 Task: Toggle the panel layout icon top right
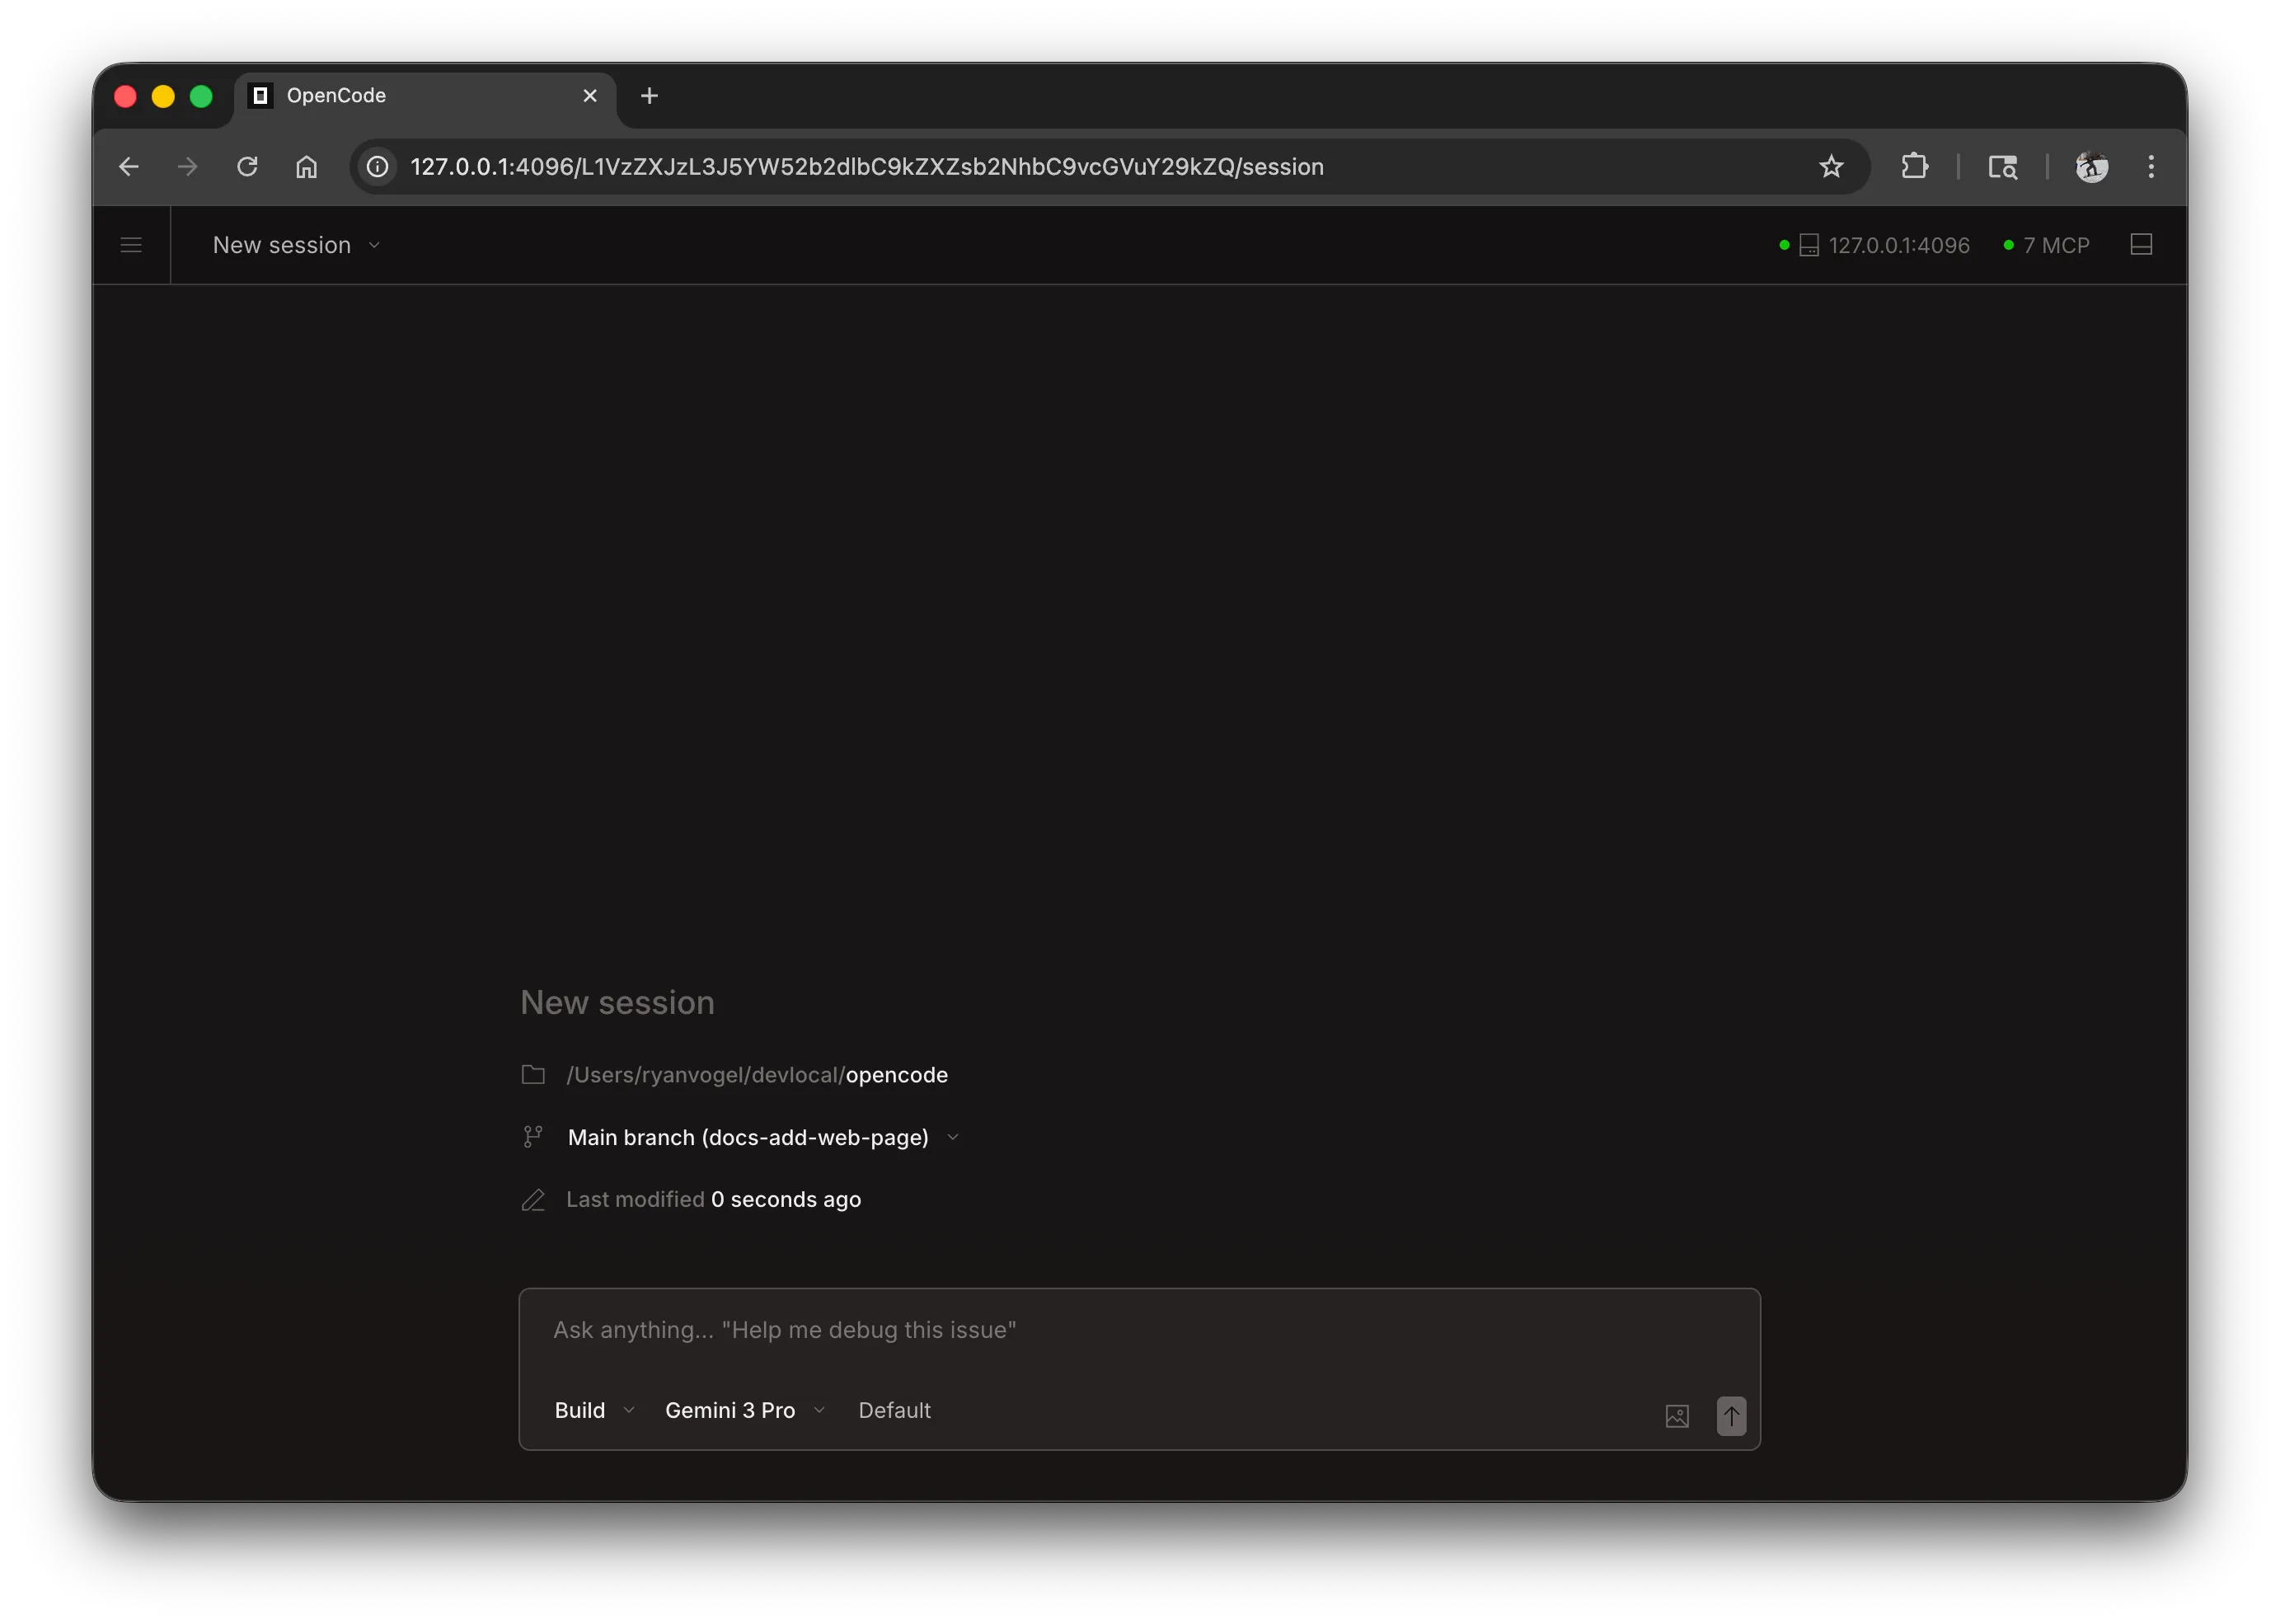coord(2141,243)
